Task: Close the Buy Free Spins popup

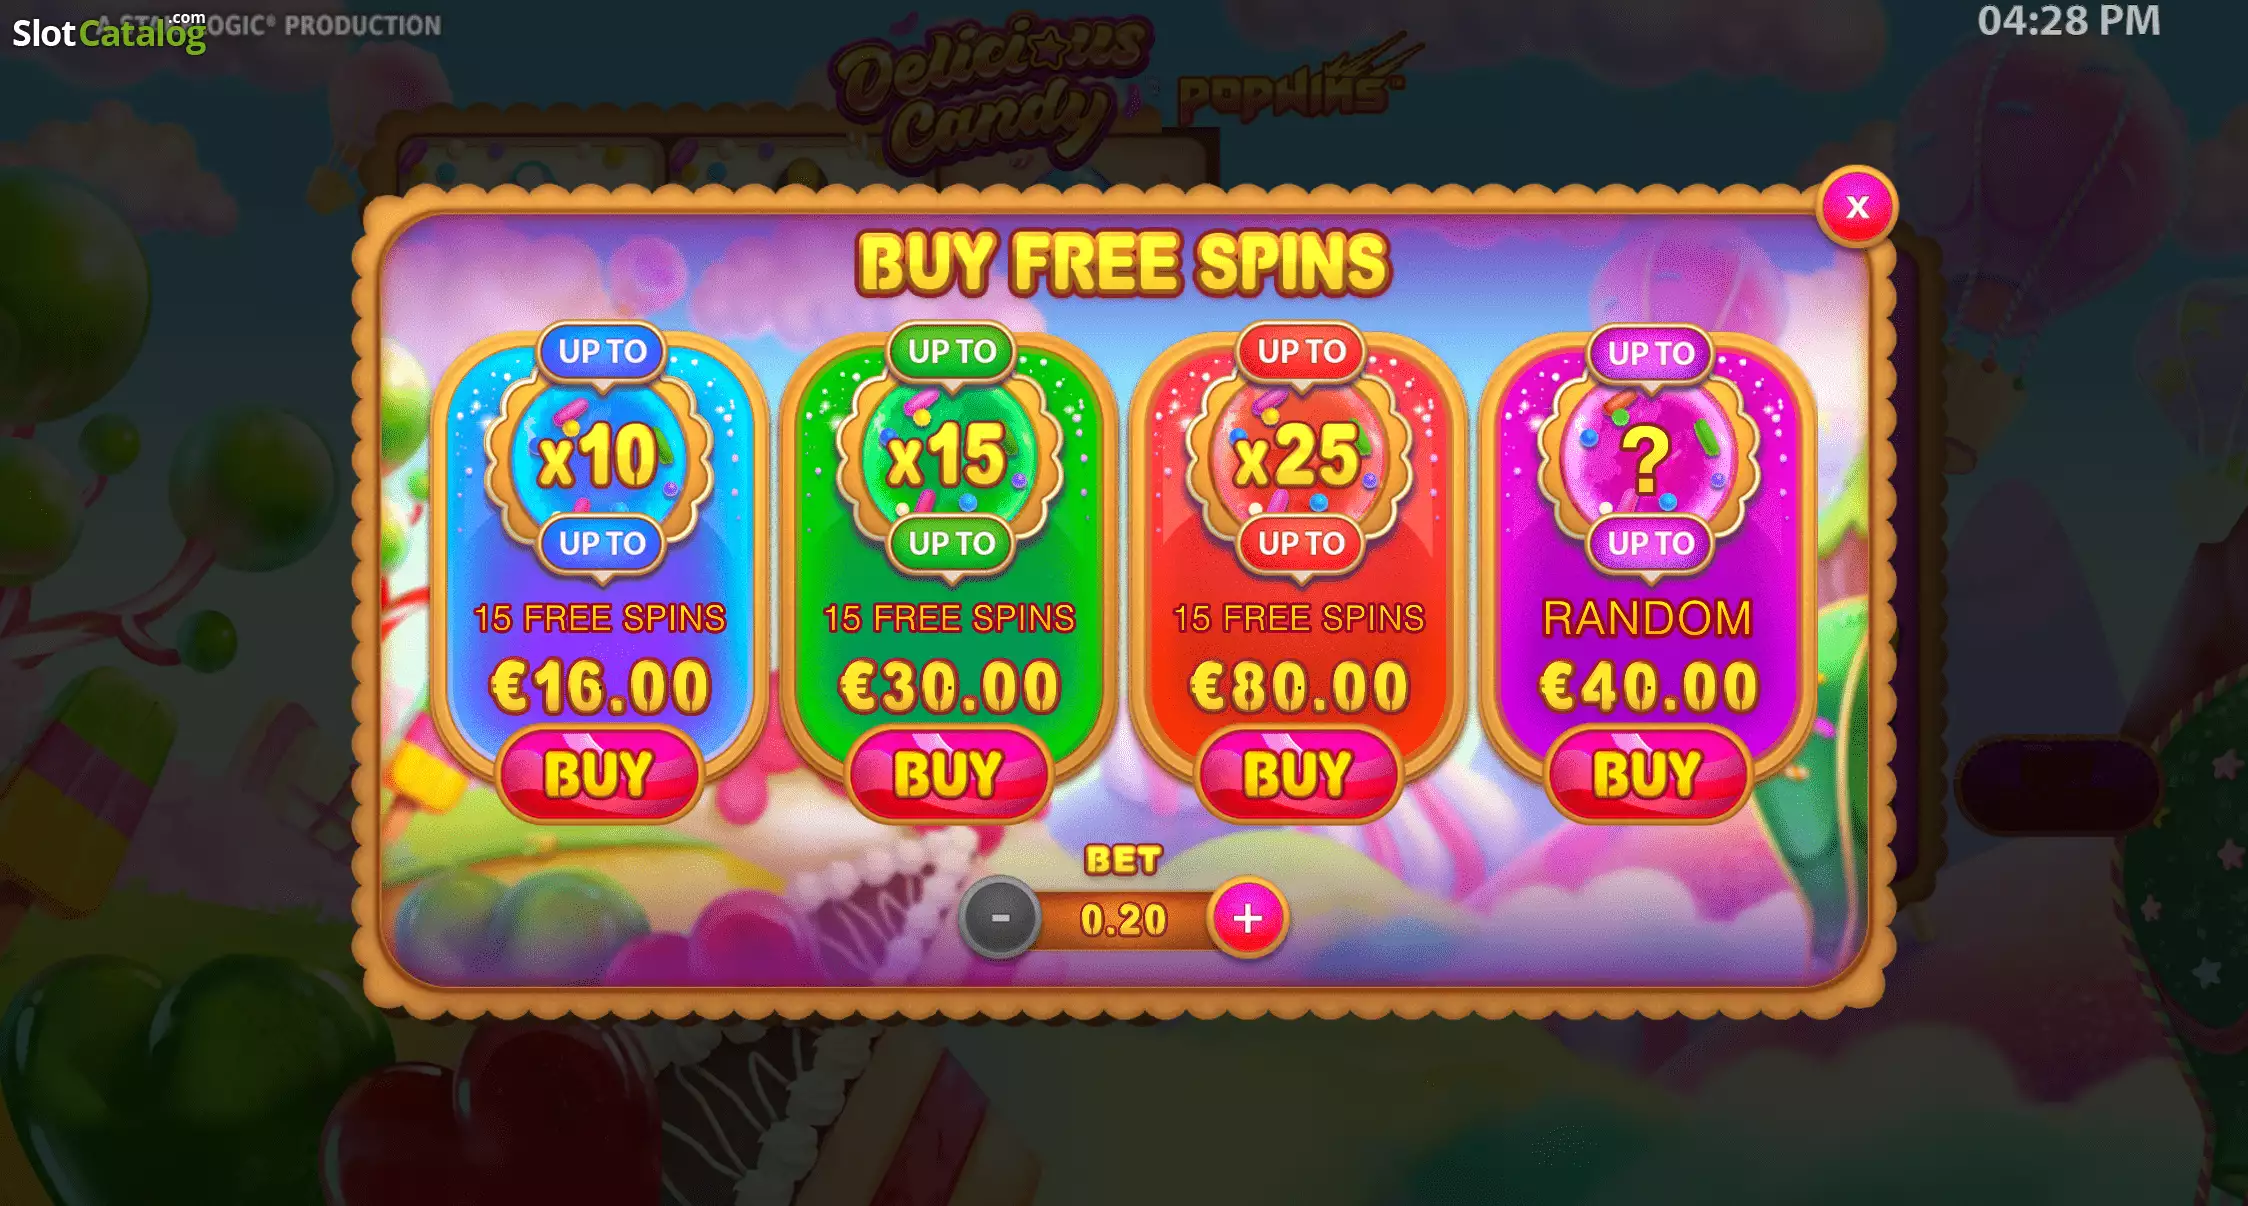Action: click(x=1857, y=206)
